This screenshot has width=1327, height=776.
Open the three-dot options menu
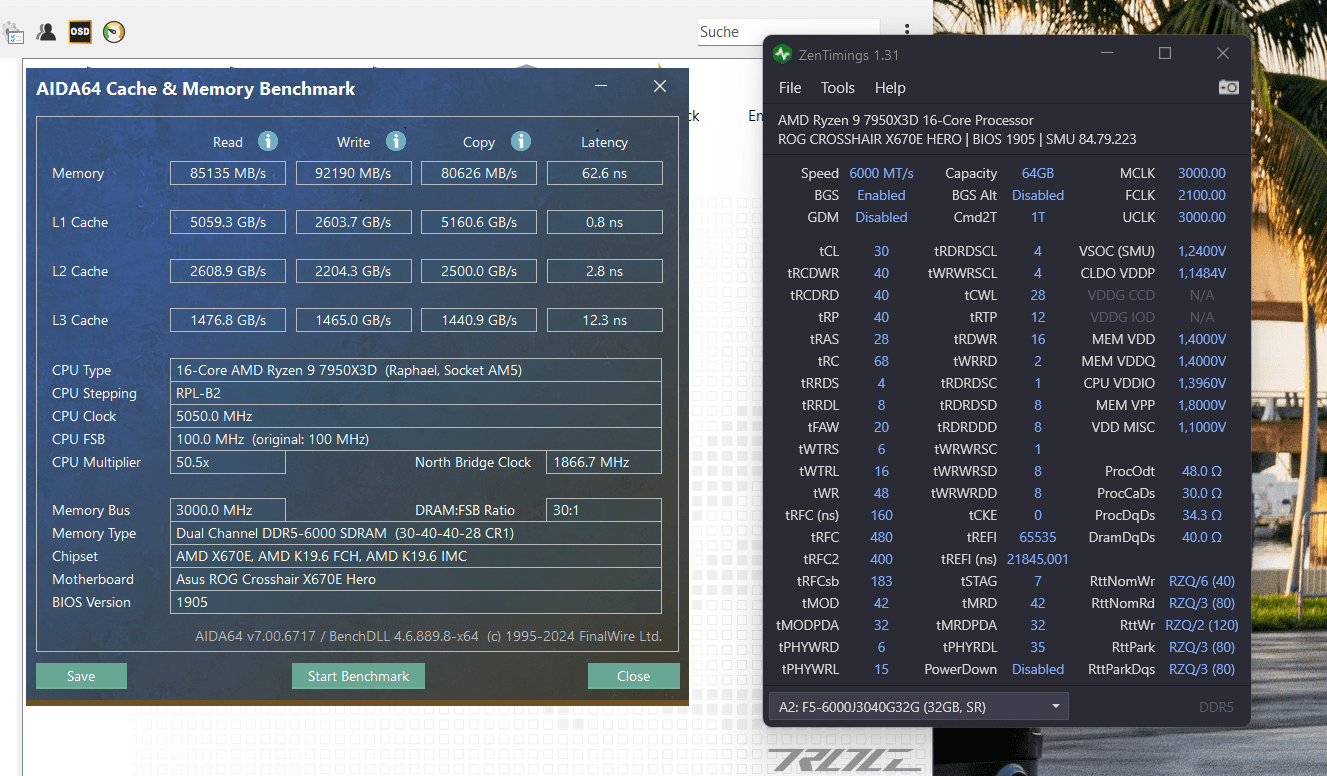pos(907,31)
